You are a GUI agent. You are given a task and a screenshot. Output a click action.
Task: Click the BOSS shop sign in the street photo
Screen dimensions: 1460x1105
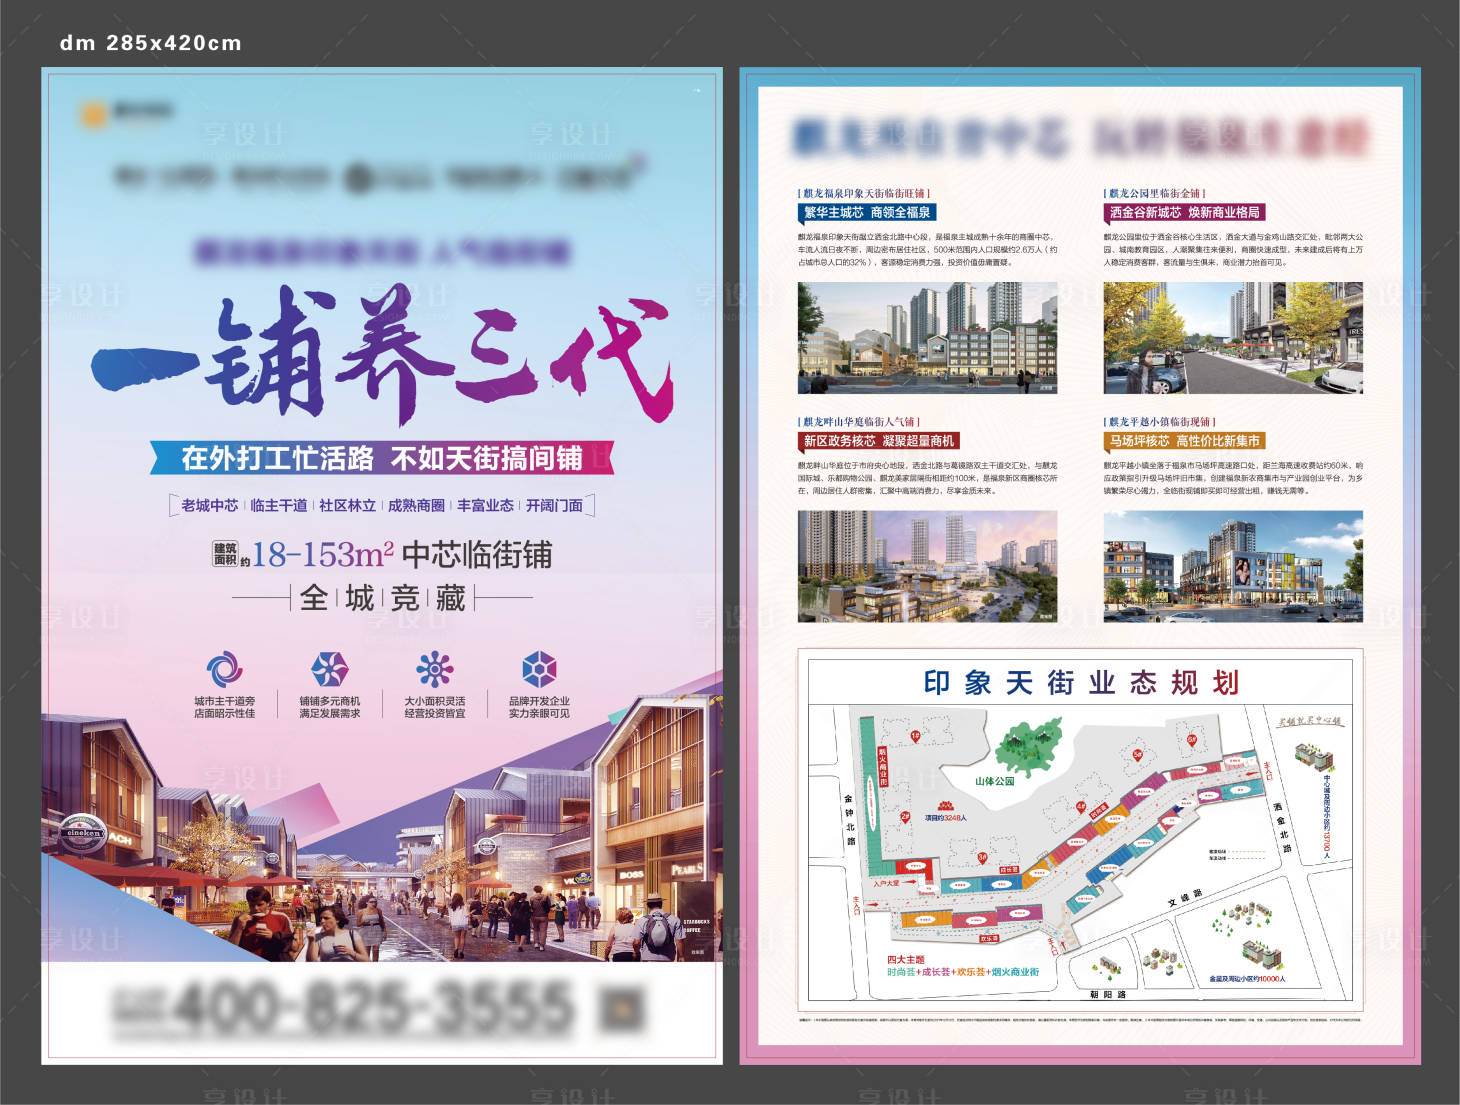[x=631, y=875]
